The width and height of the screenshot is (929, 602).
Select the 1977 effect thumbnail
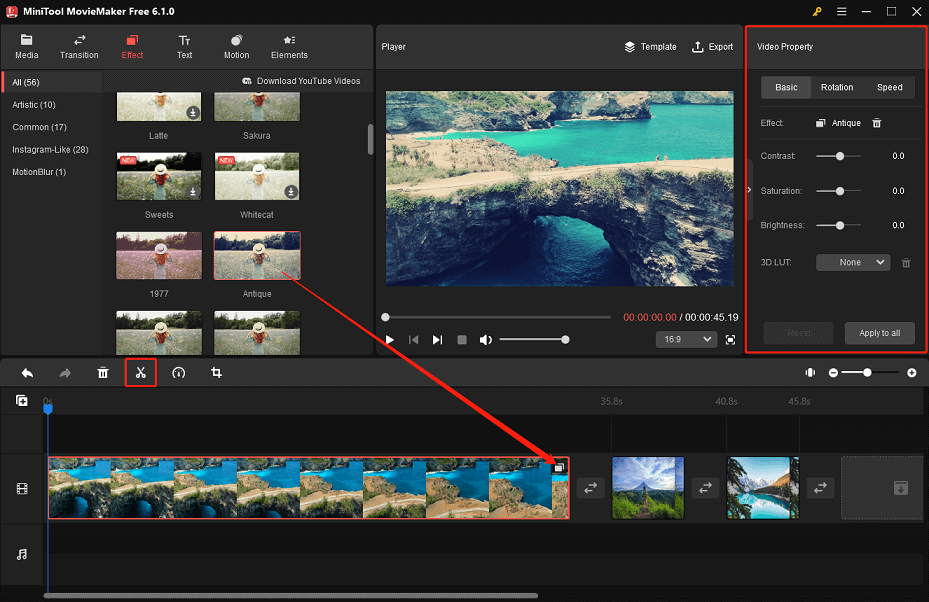tap(158, 255)
